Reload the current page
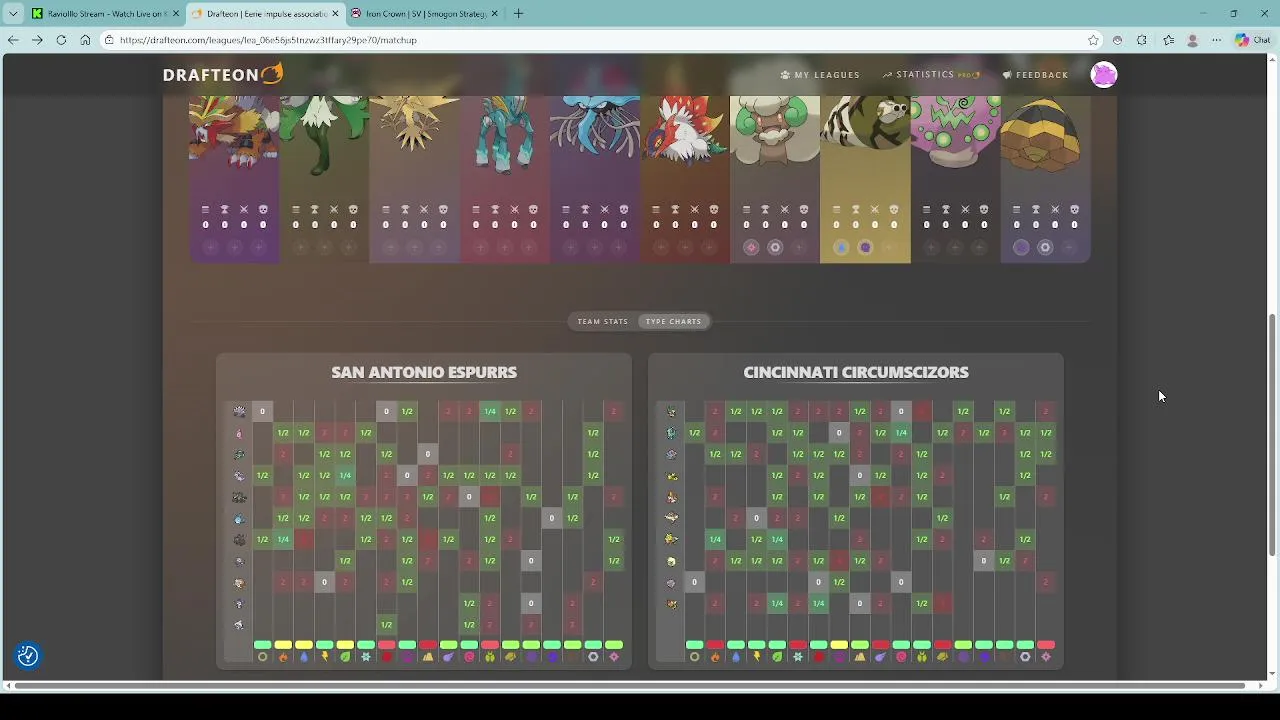Image resolution: width=1280 pixels, height=720 pixels. click(x=61, y=40)
